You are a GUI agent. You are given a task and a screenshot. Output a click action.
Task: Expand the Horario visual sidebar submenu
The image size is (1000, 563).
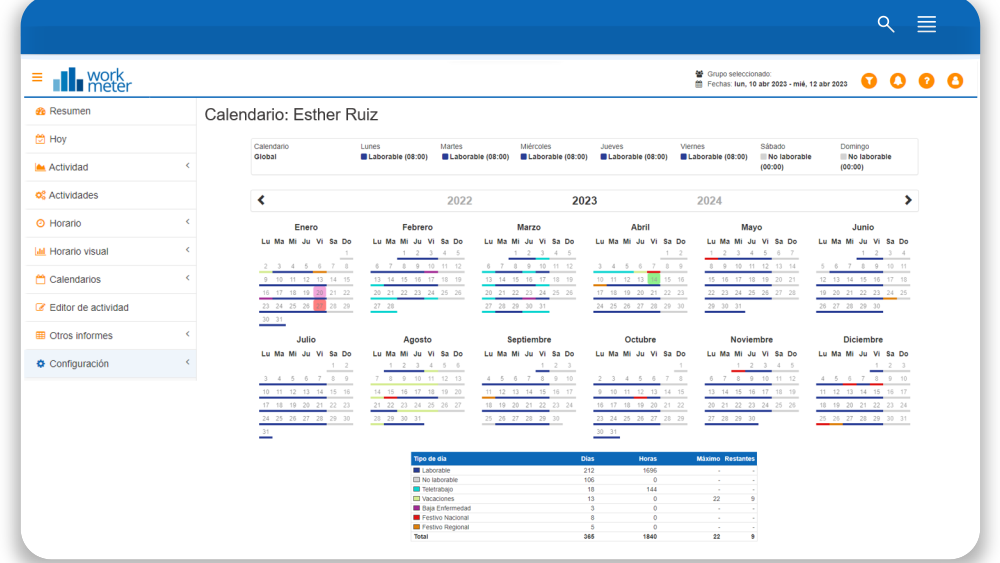coord(187,250)
